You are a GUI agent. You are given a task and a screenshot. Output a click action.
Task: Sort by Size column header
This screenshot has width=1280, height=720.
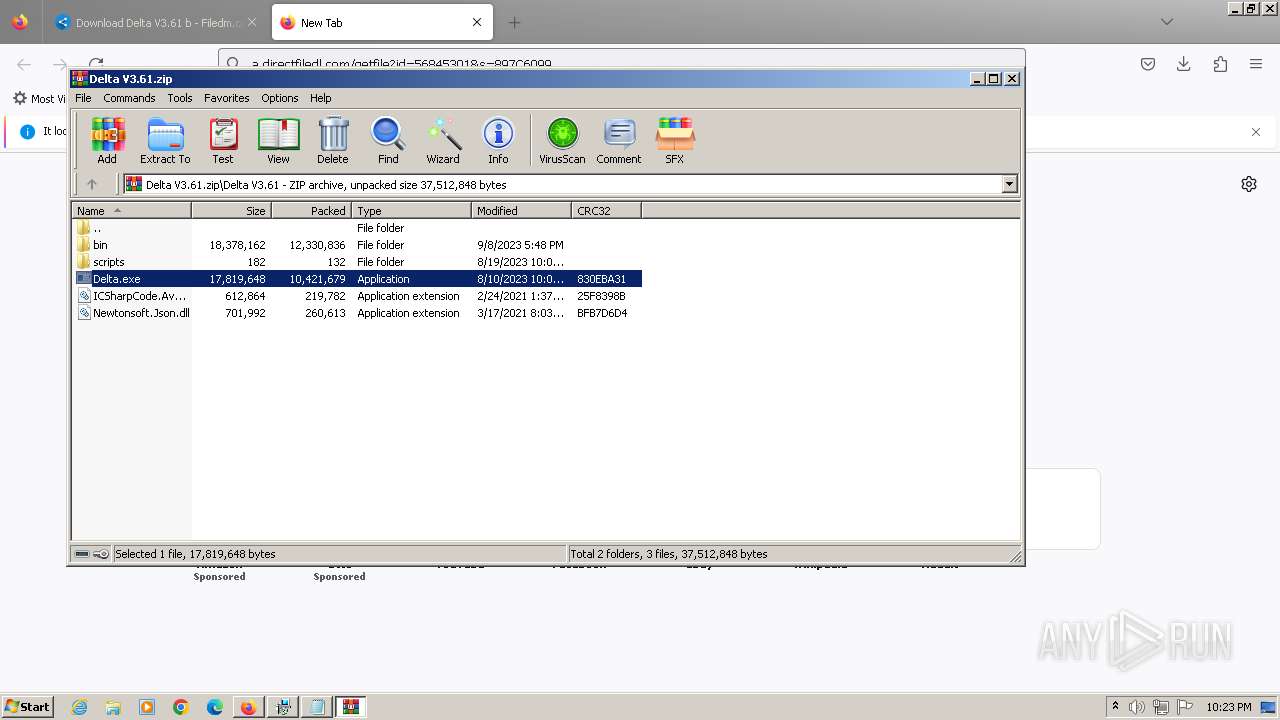click(231, 211)
